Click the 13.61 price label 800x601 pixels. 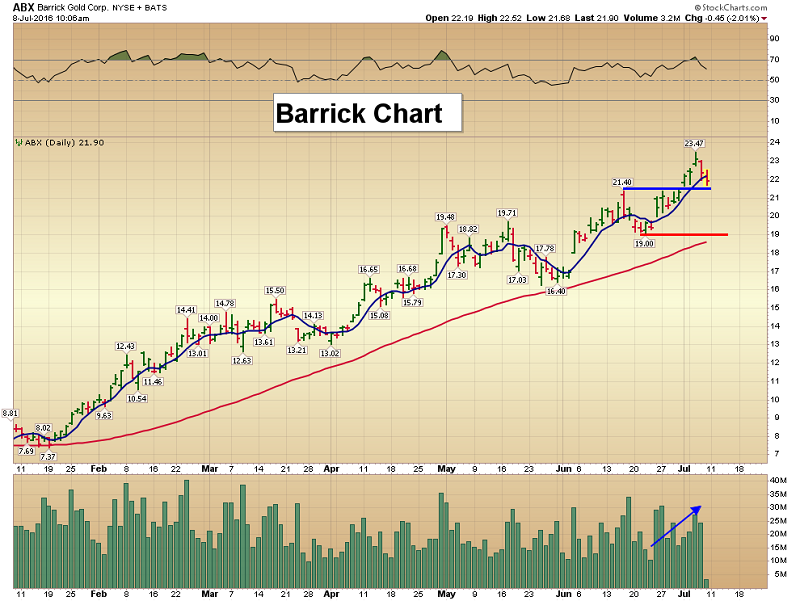point(264,342)
